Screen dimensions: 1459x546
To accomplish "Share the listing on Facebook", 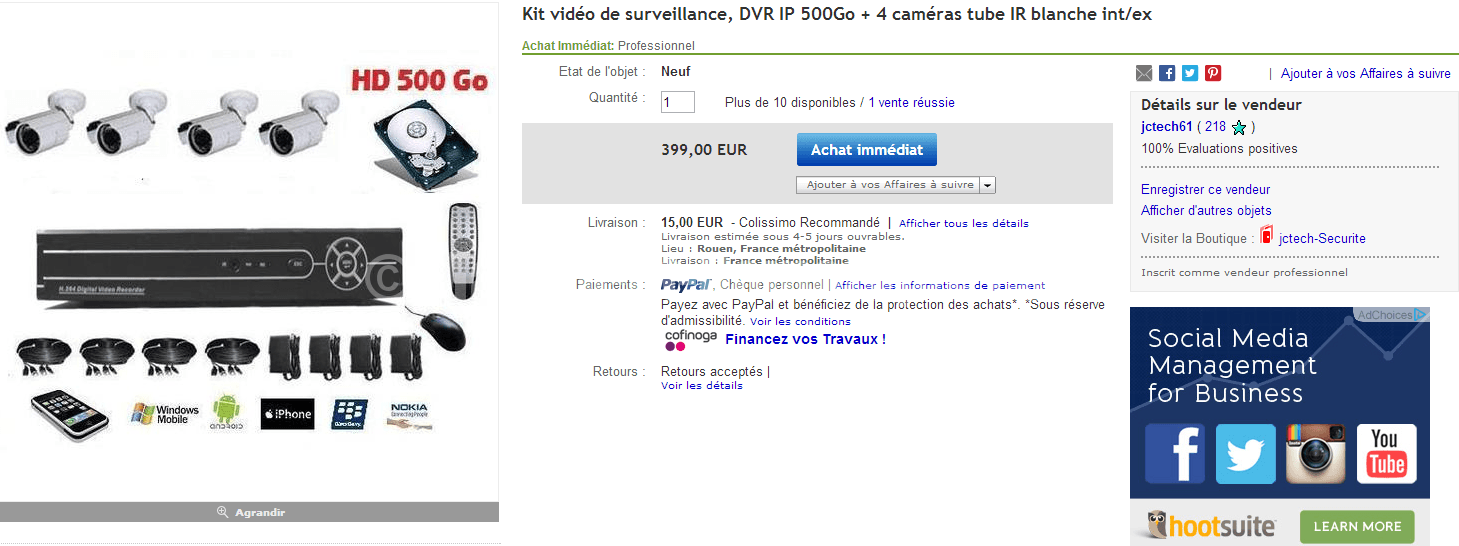I will tap(1167, 73).
